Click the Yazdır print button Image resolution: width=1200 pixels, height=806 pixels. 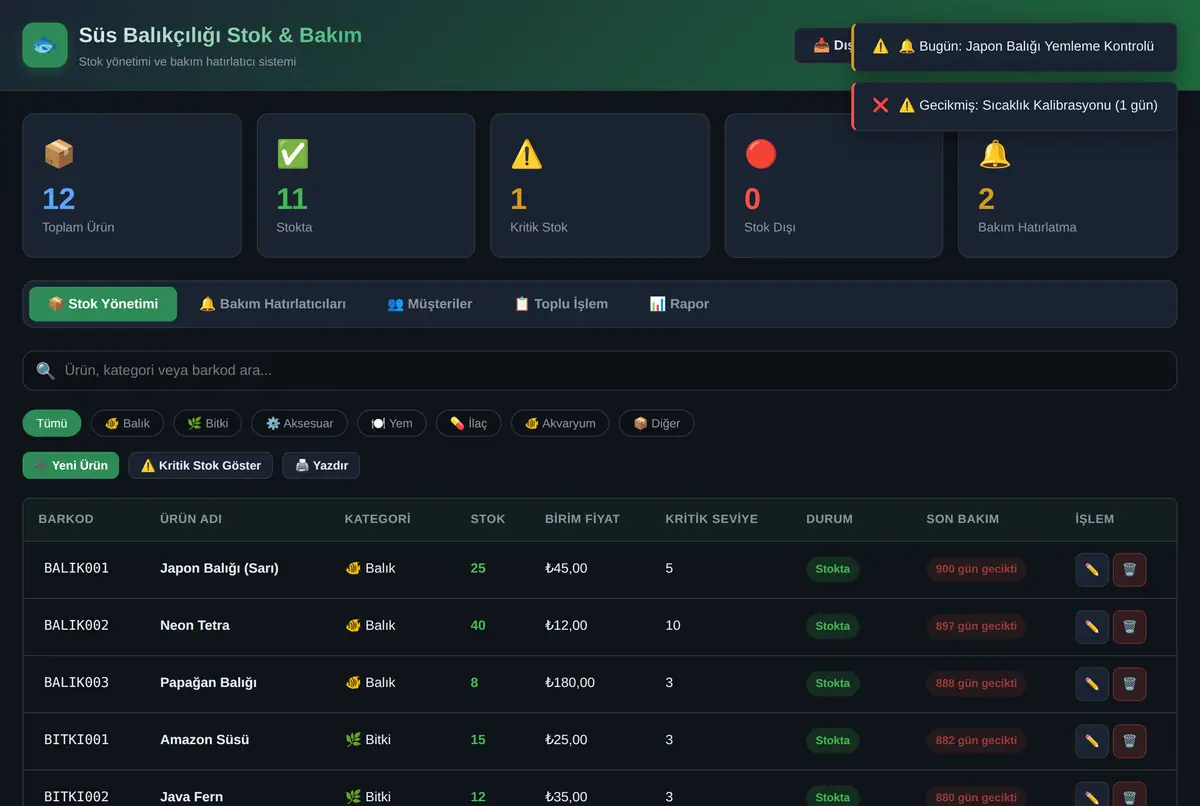click(321, 465)
